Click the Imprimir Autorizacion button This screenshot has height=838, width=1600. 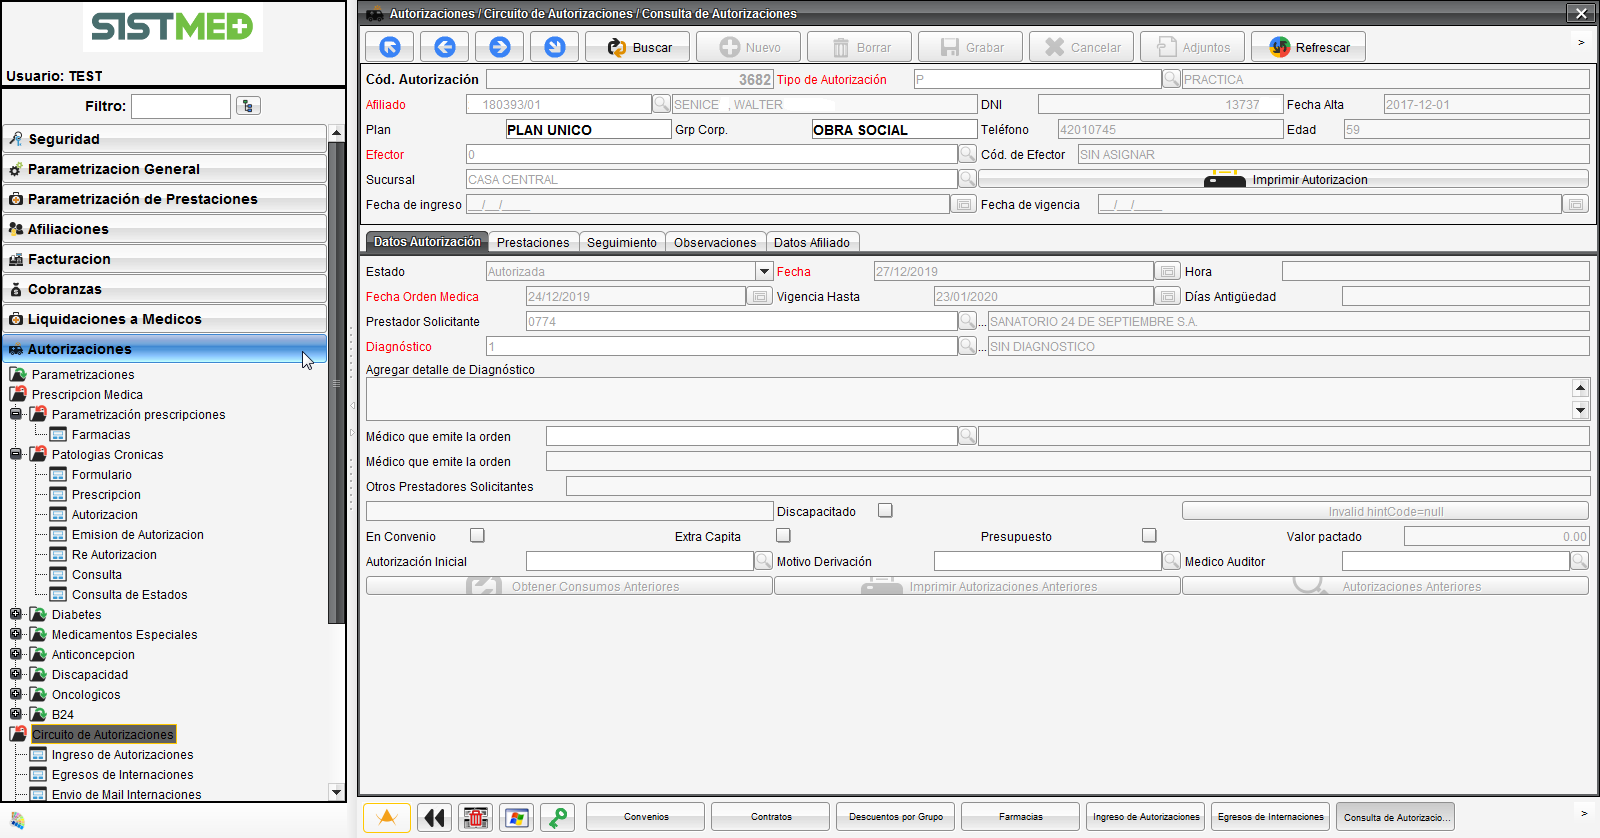pos(1284,180)
